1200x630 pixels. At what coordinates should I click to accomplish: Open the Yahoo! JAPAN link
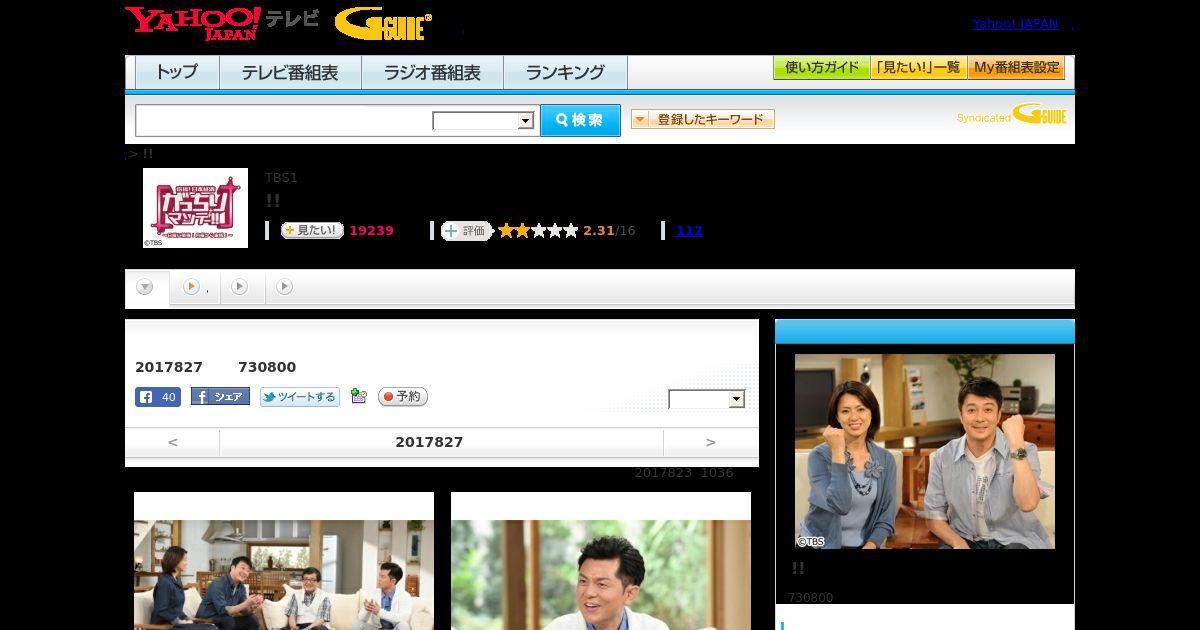1015,23
